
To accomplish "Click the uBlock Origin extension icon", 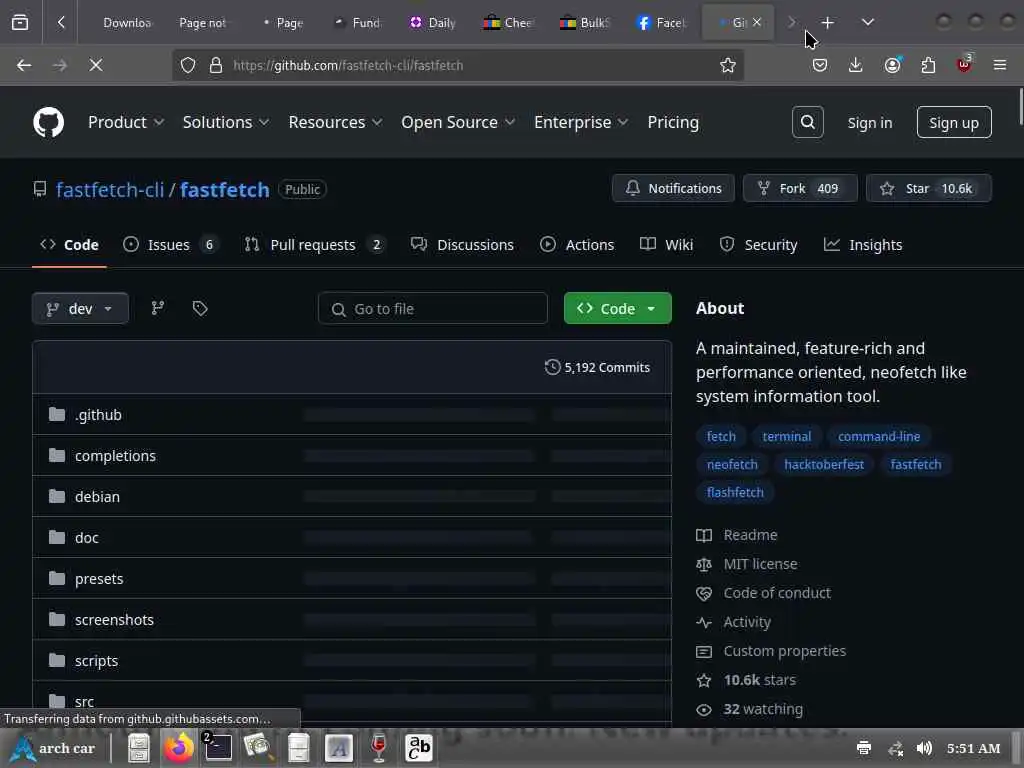I will pyautogui.click(x=964, y=64).
